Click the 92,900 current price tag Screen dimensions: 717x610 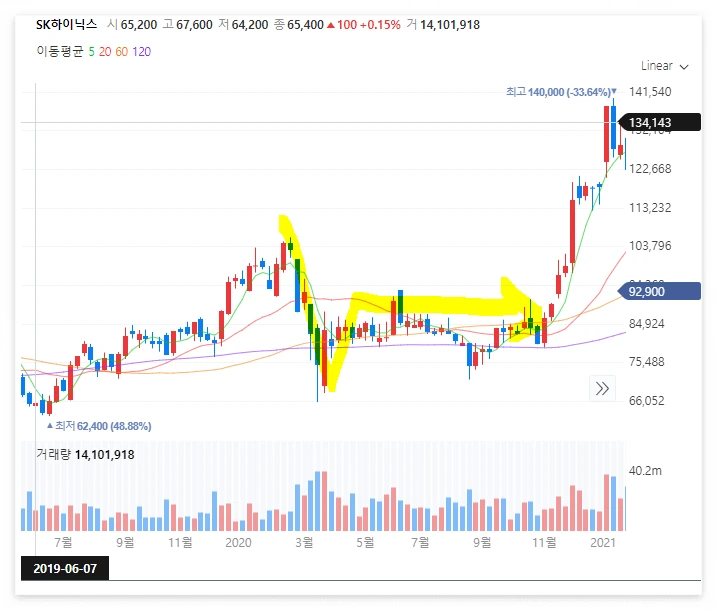[x=659, y=291]
